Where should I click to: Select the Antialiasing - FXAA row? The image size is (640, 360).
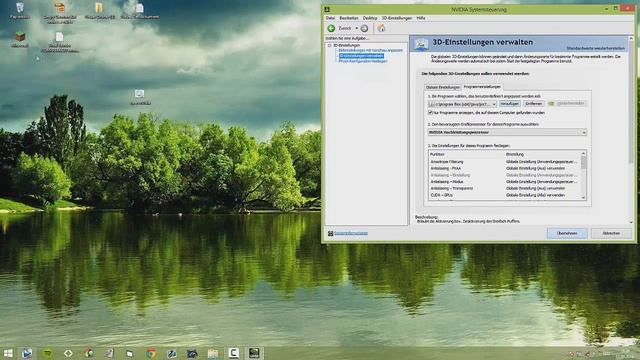tap(504, 168)
